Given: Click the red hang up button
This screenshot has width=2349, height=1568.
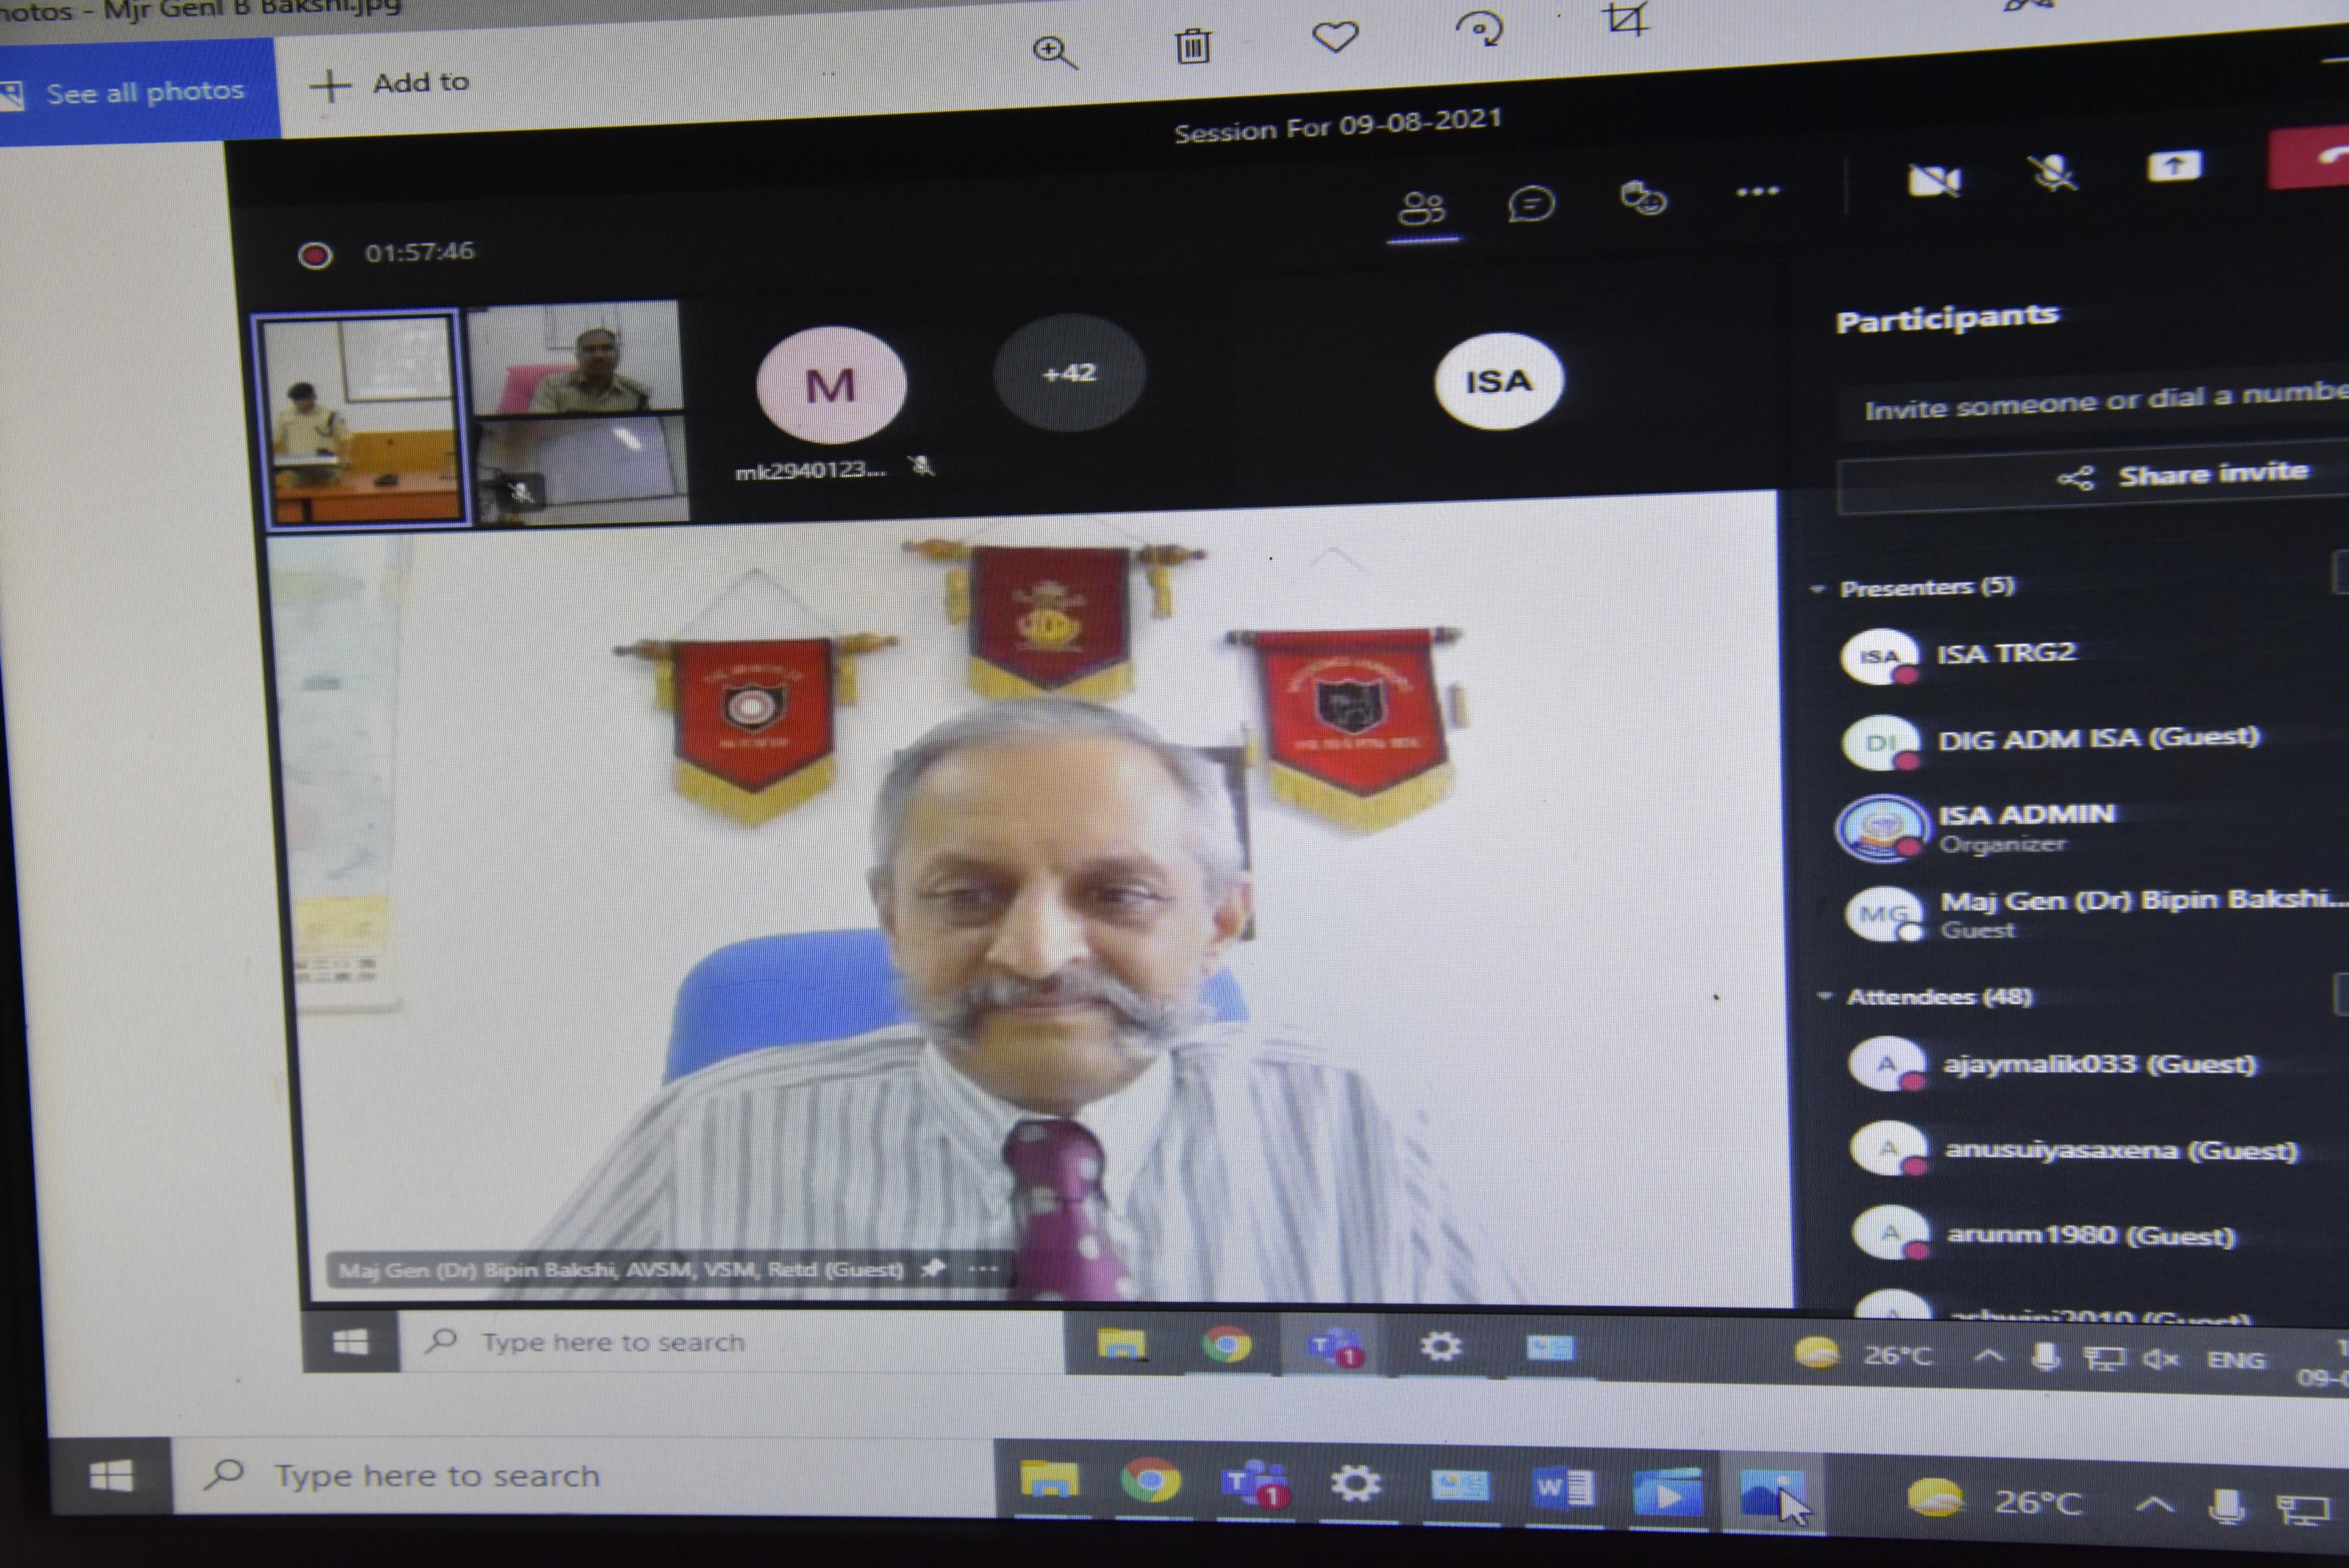Looking at the screenshot, I should (x=2310, y=158).
